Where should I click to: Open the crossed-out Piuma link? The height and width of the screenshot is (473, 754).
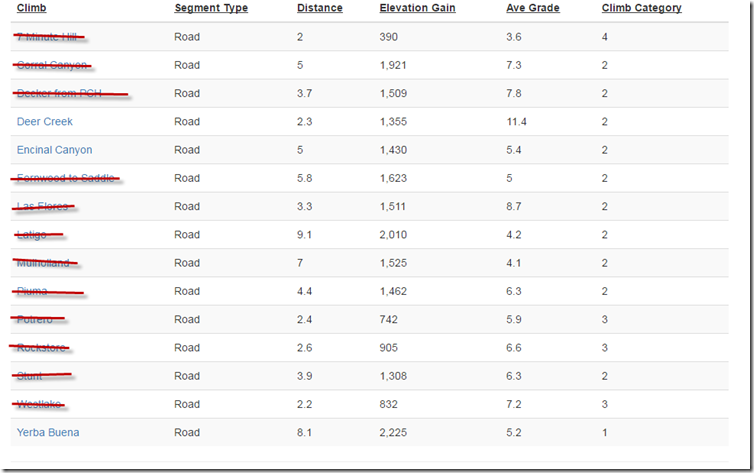coord(32,291)
